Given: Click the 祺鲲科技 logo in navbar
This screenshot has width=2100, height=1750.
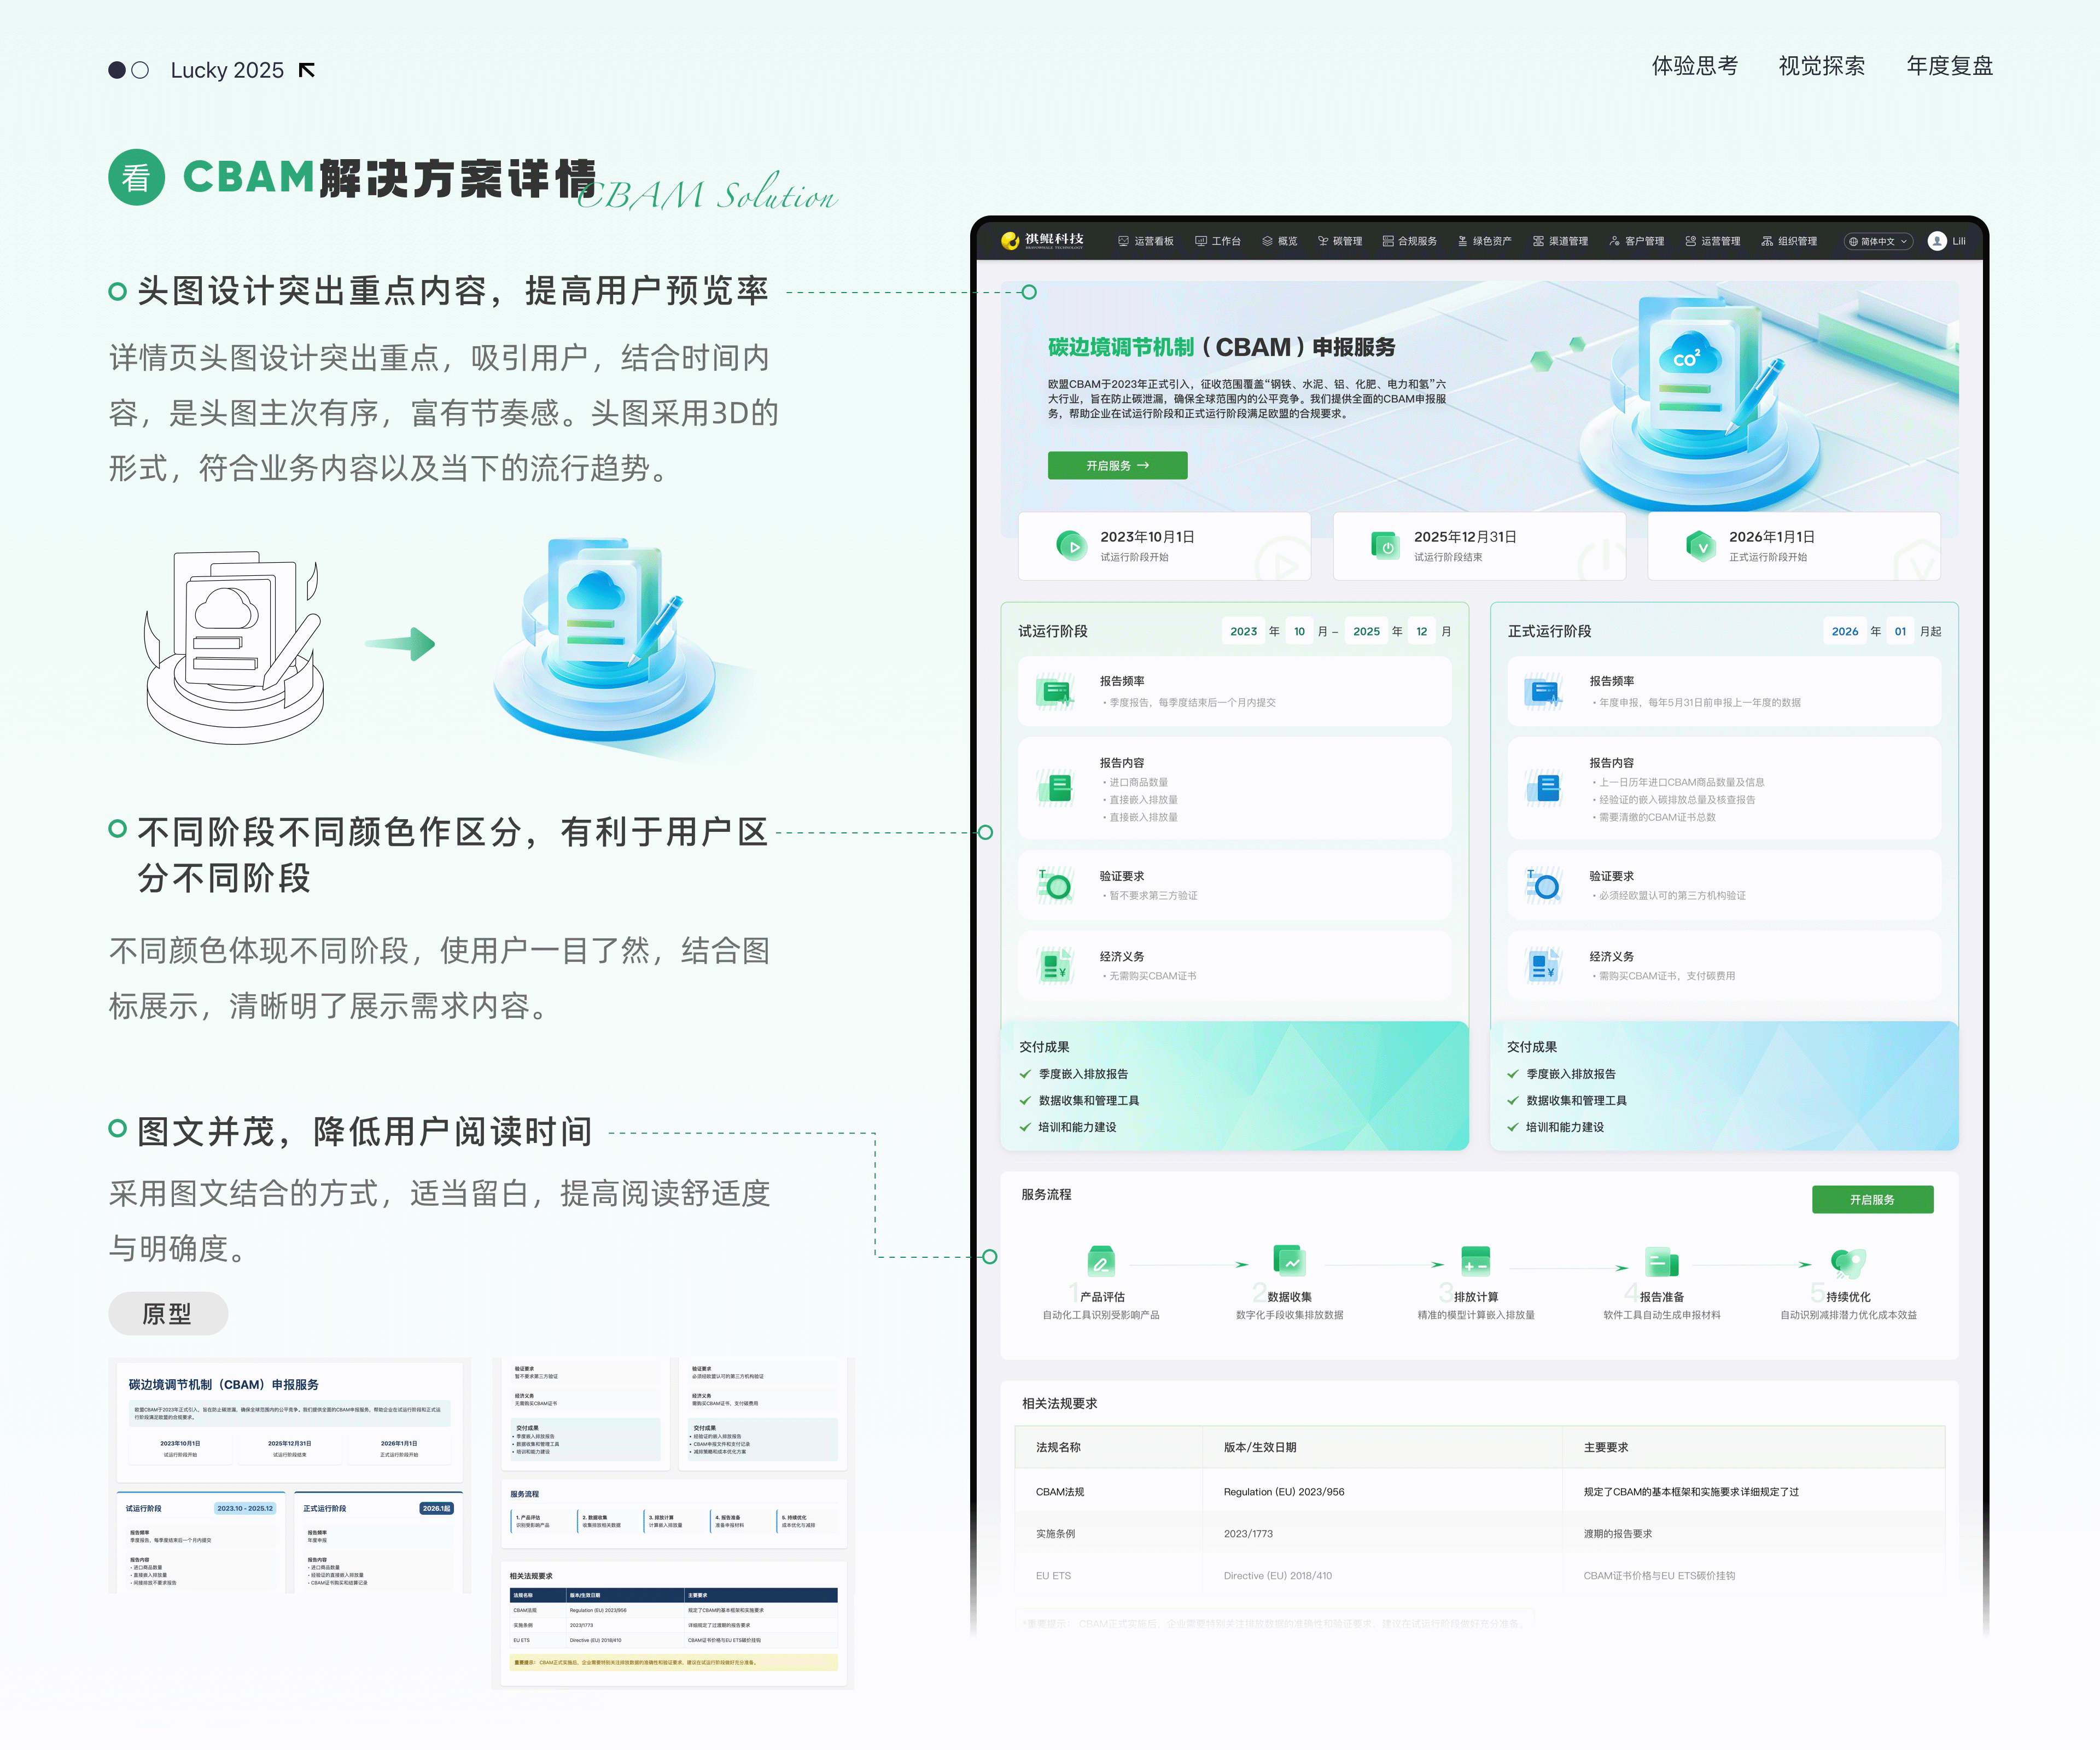Looking at the screenshot, I should [x=1042, y=240].
